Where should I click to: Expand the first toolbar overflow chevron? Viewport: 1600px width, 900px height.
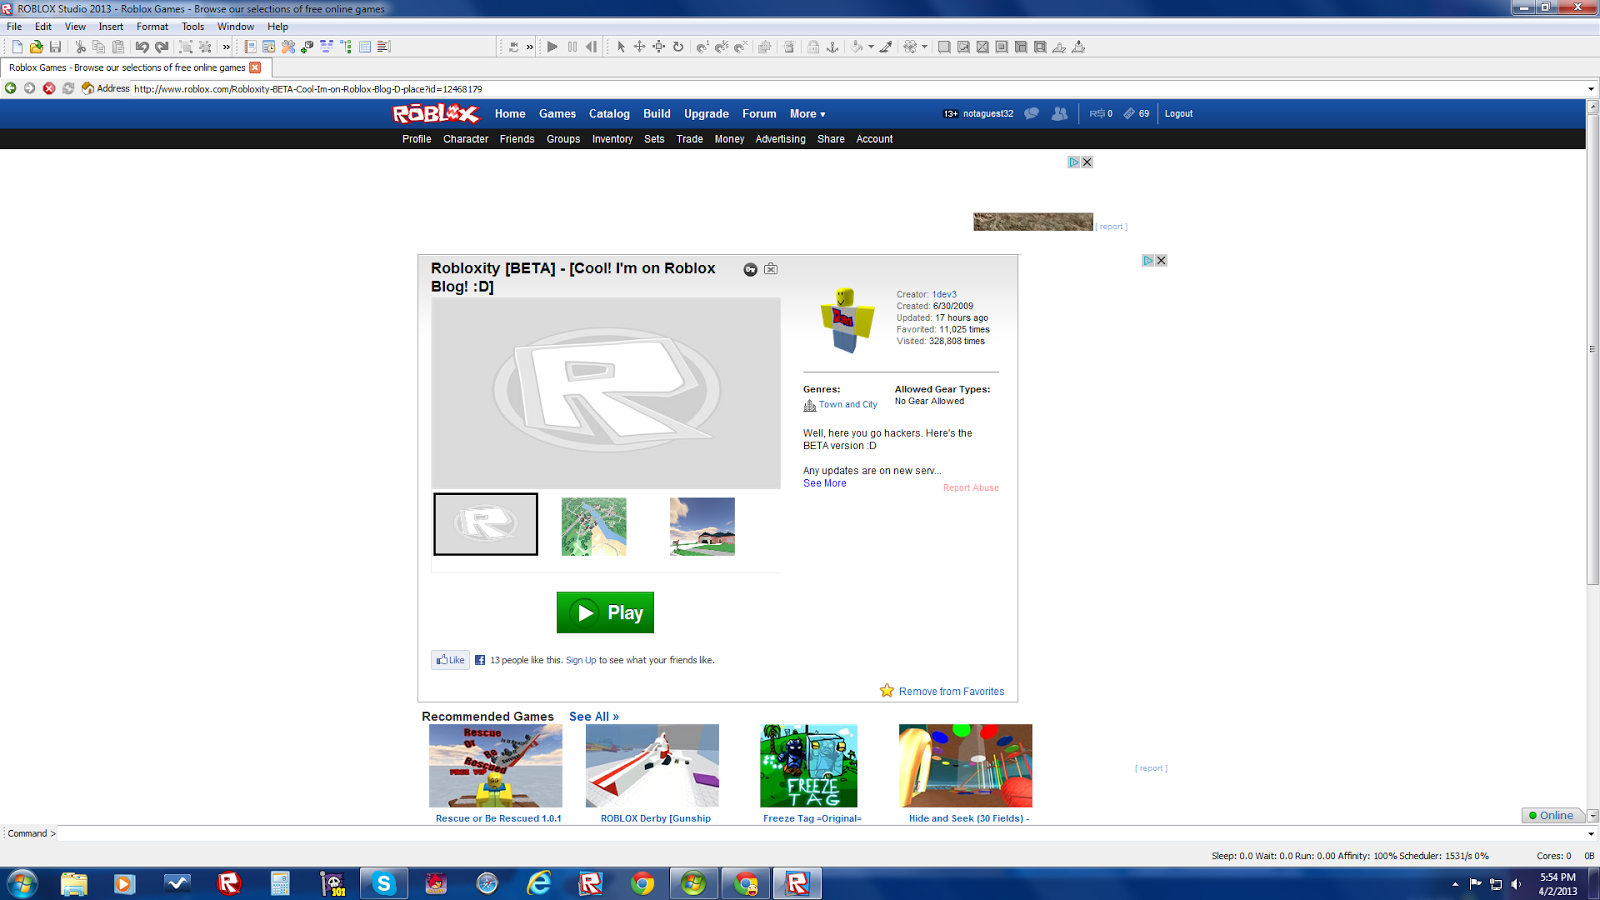pos(226,47)
